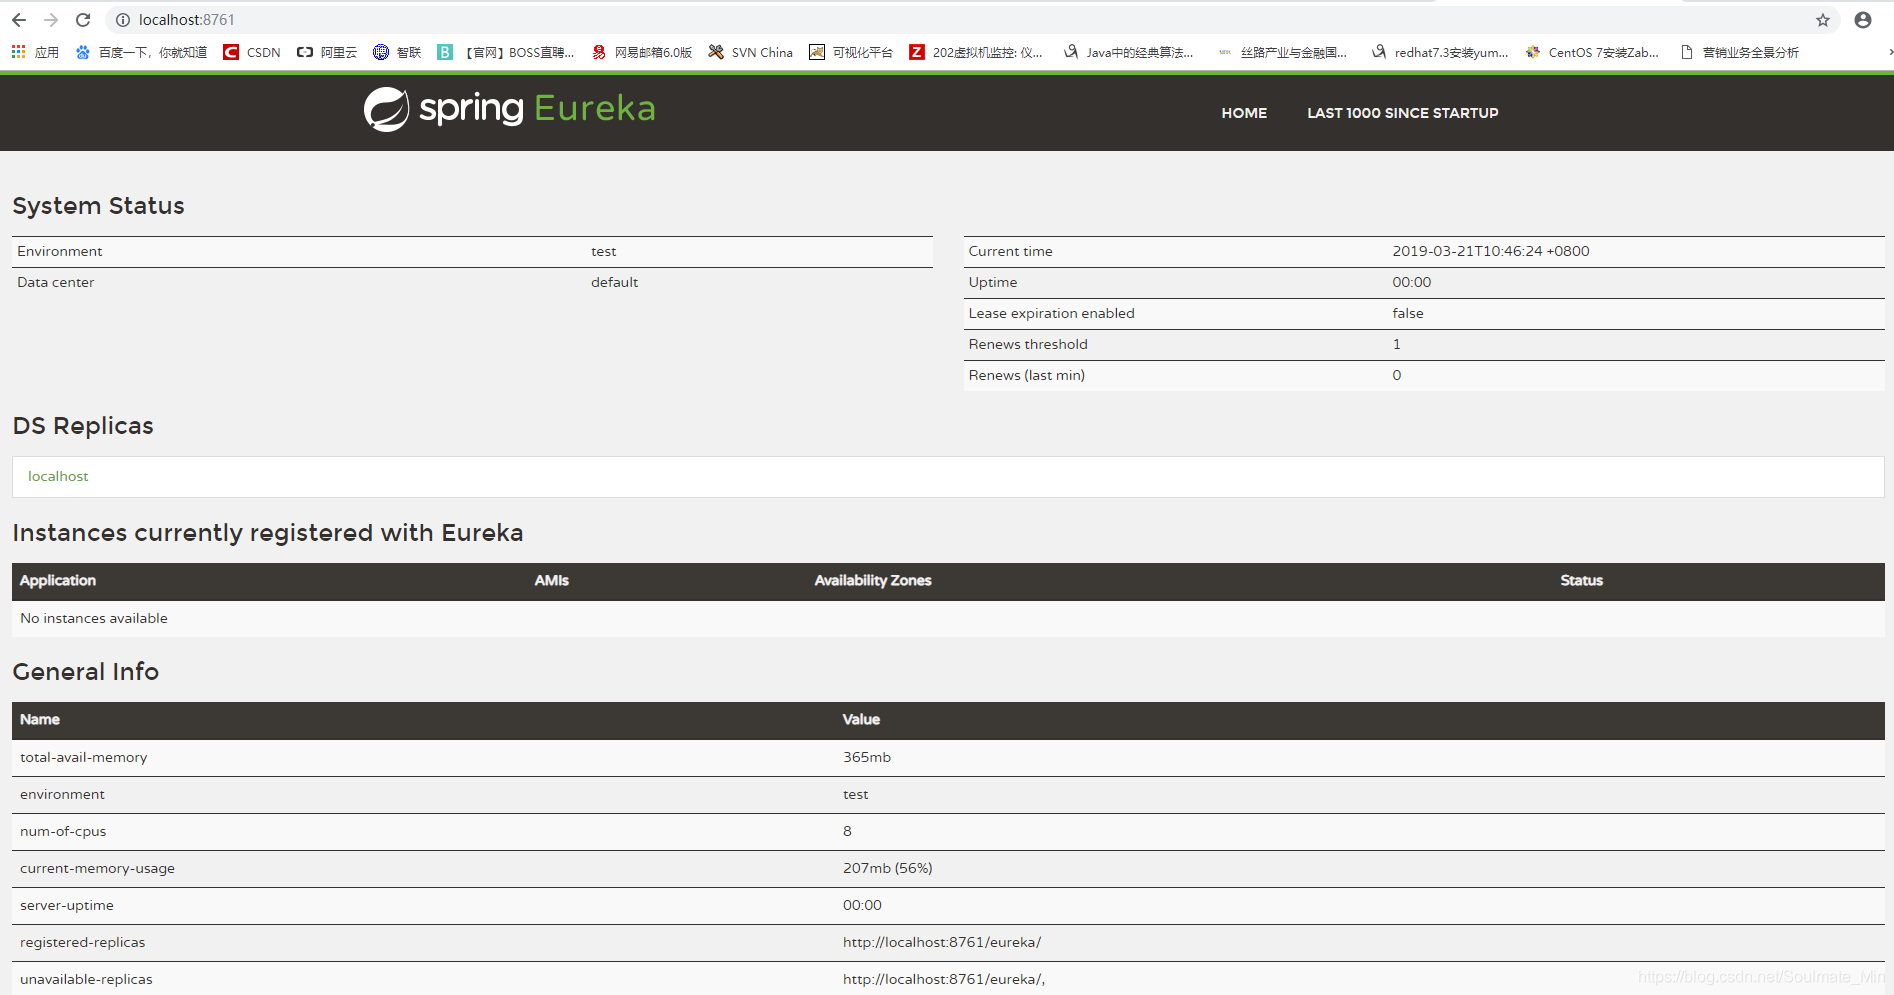Viewport: 1894px width, 995px height.
Task: Click the num-of-cpus row label
Action: pos(63,831)
